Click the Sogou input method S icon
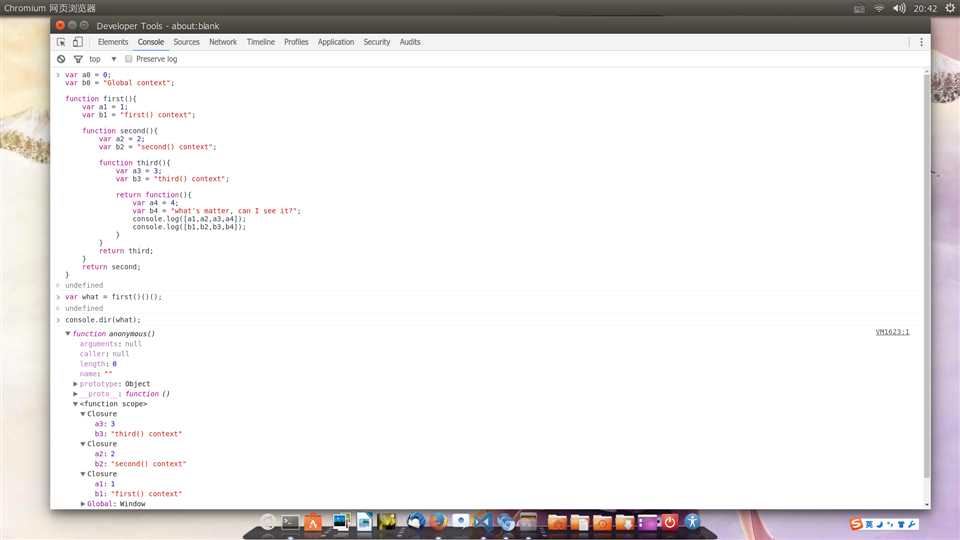 [x=856, y=524]
